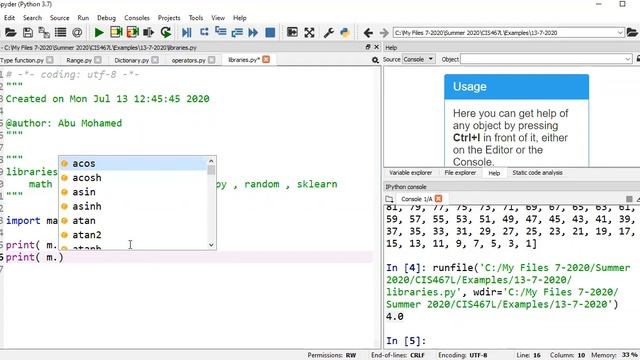Re-run last script
Screen dimensions: 640x360
[x=166, y=33]
